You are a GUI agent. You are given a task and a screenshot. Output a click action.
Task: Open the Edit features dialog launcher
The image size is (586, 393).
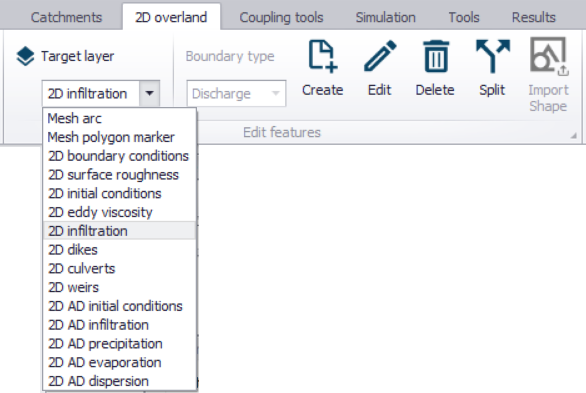(573, 136)
